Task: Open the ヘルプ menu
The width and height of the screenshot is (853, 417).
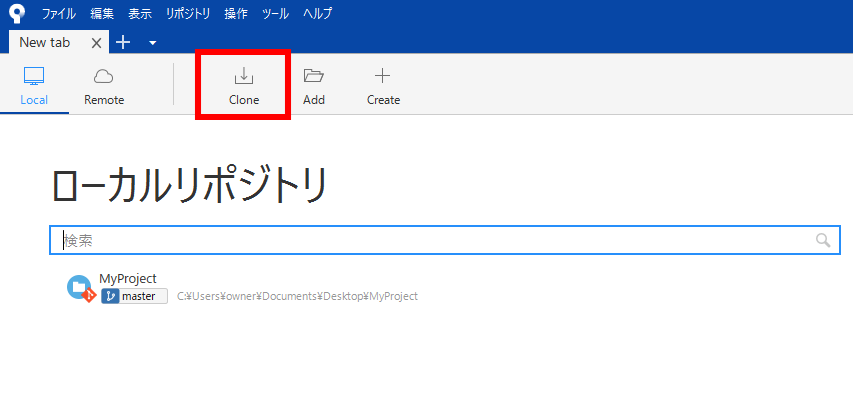Action: pos(318,14)
